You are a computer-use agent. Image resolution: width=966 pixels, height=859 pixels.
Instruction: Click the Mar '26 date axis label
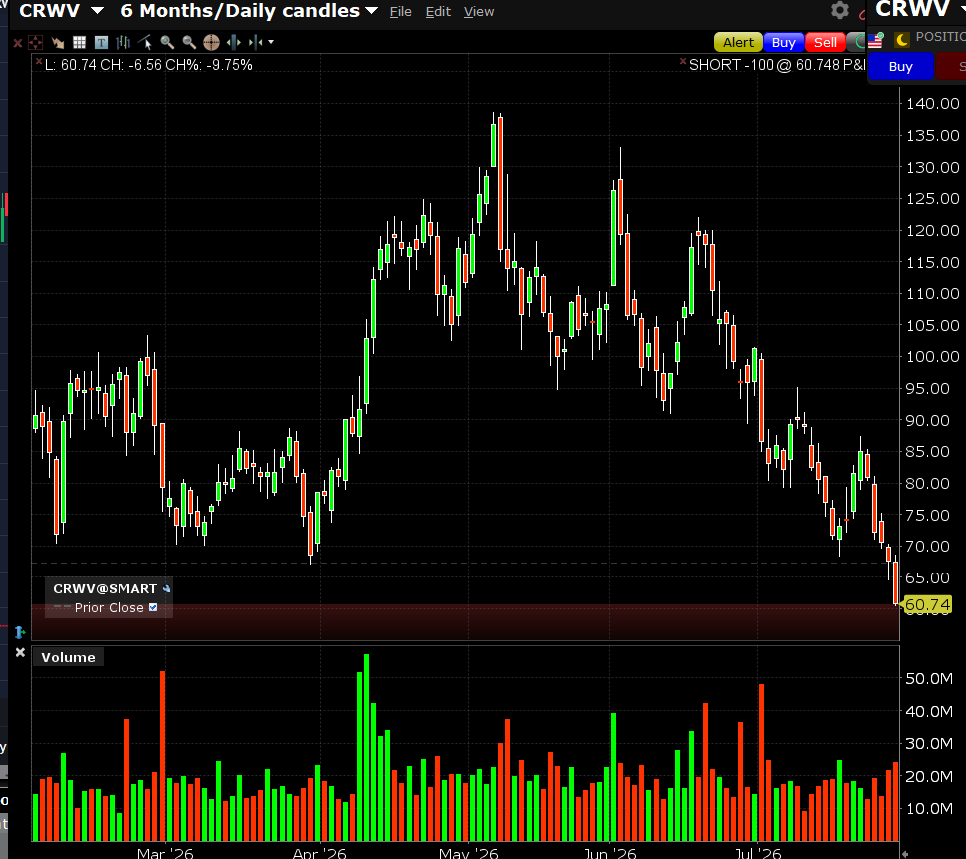(x=165, y=853)
